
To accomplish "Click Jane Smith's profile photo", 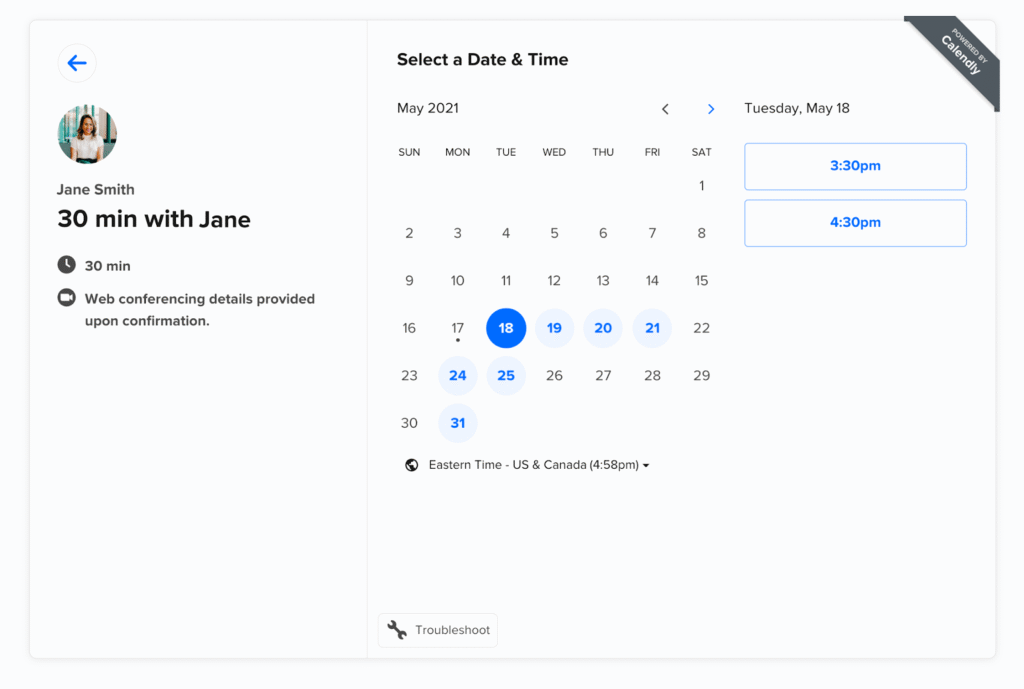I will click(x=87, y=134).
